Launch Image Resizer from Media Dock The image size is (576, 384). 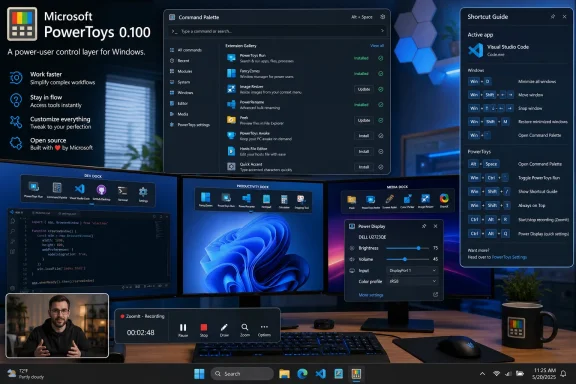(x=425, y=201)
